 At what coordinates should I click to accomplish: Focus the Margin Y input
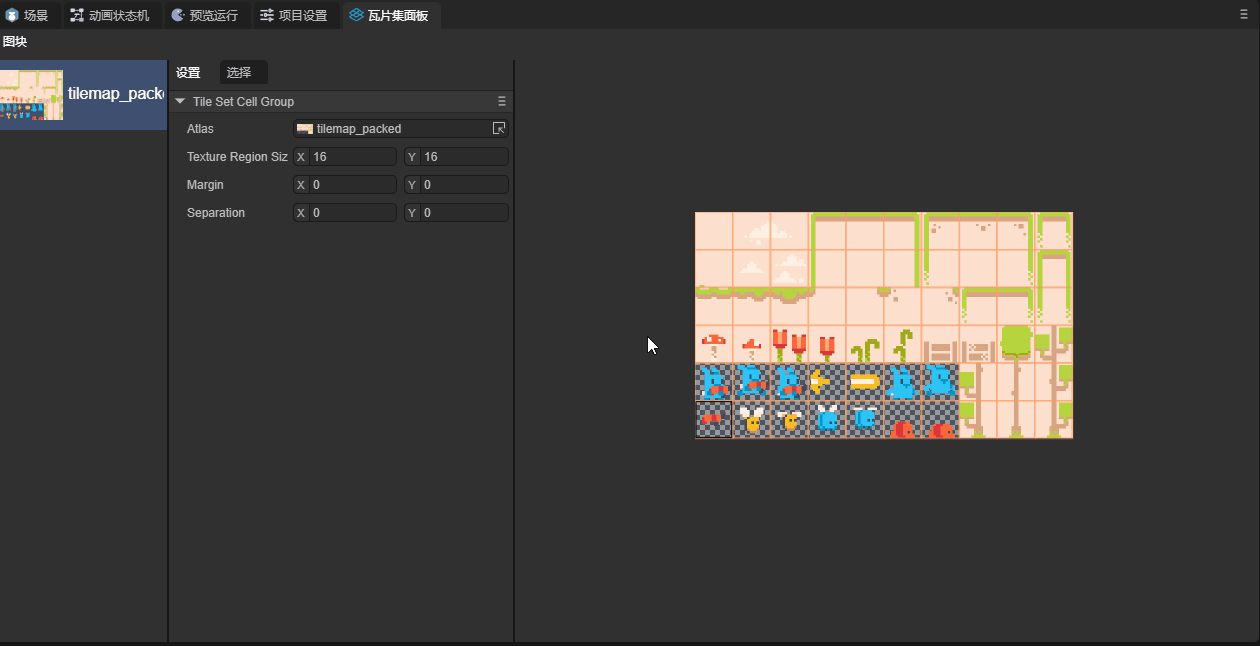[463, 185]
